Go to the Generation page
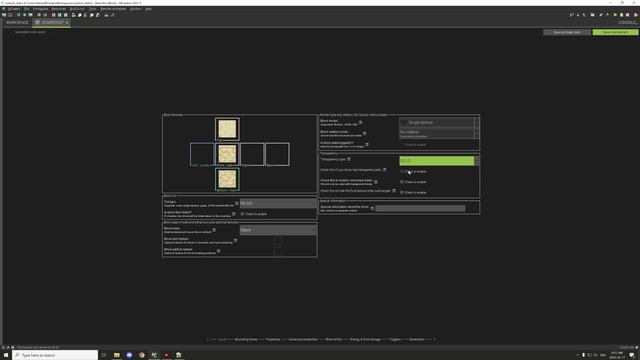Image resolution: width=640 pixels, height=360 pixels. click(417, 339)
